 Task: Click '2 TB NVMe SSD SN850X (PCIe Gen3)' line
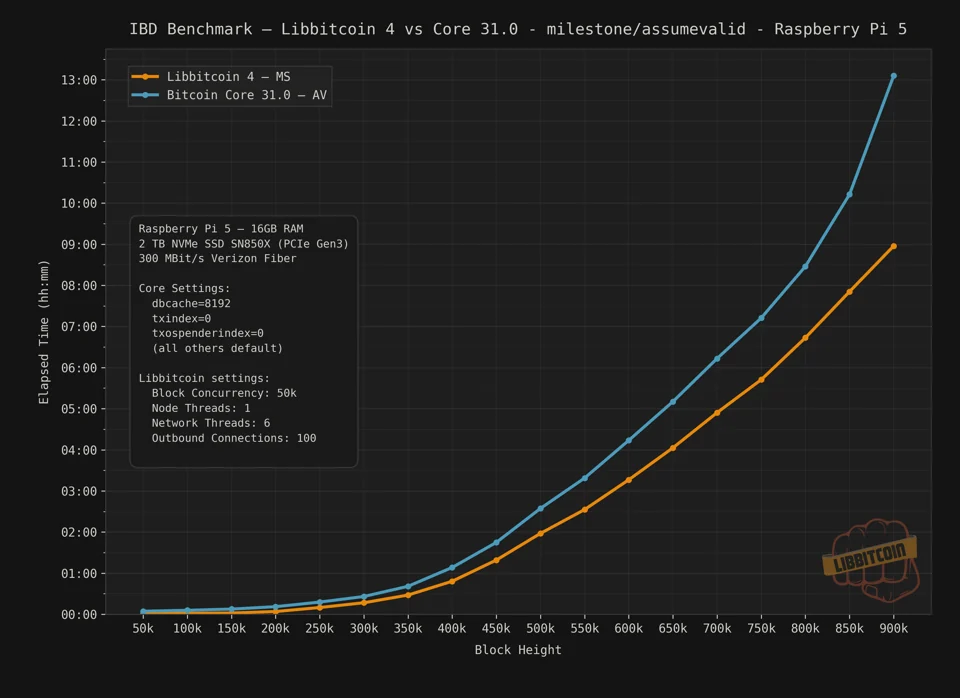point(244,244)
